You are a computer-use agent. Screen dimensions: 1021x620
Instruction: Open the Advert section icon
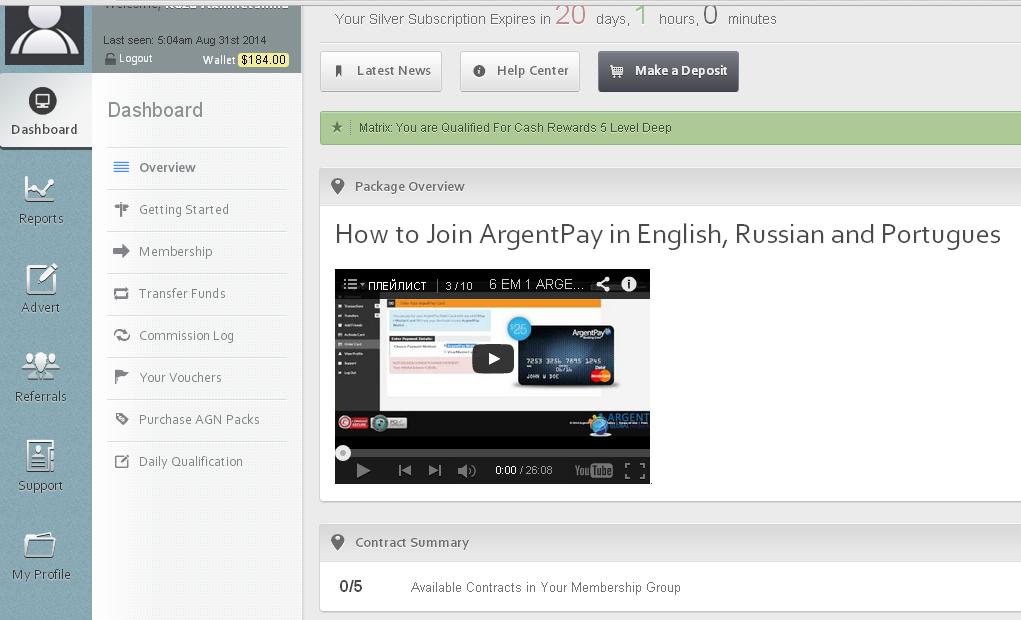tap(41, 279)
